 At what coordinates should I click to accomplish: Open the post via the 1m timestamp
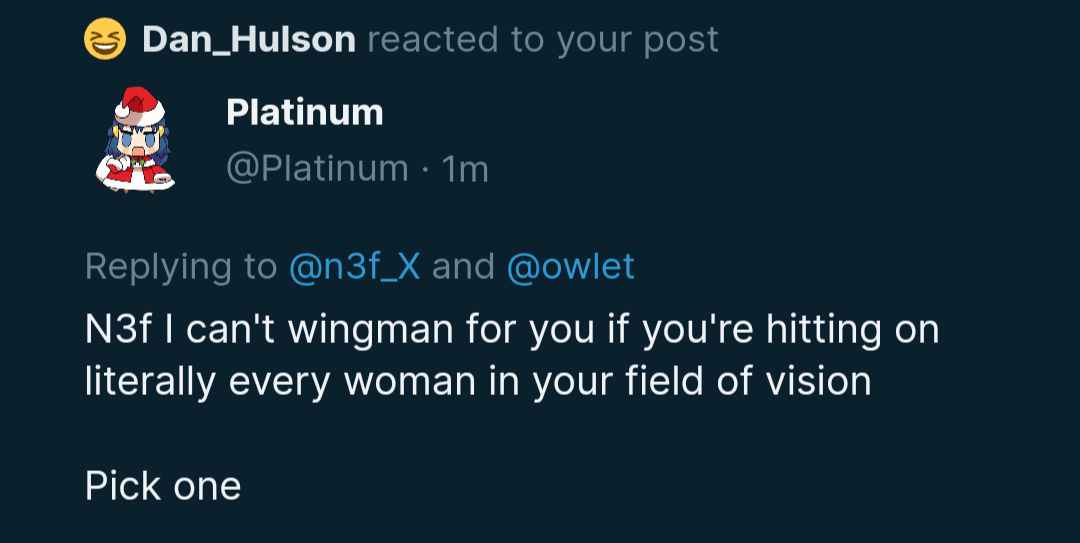(x=465, y=168)
